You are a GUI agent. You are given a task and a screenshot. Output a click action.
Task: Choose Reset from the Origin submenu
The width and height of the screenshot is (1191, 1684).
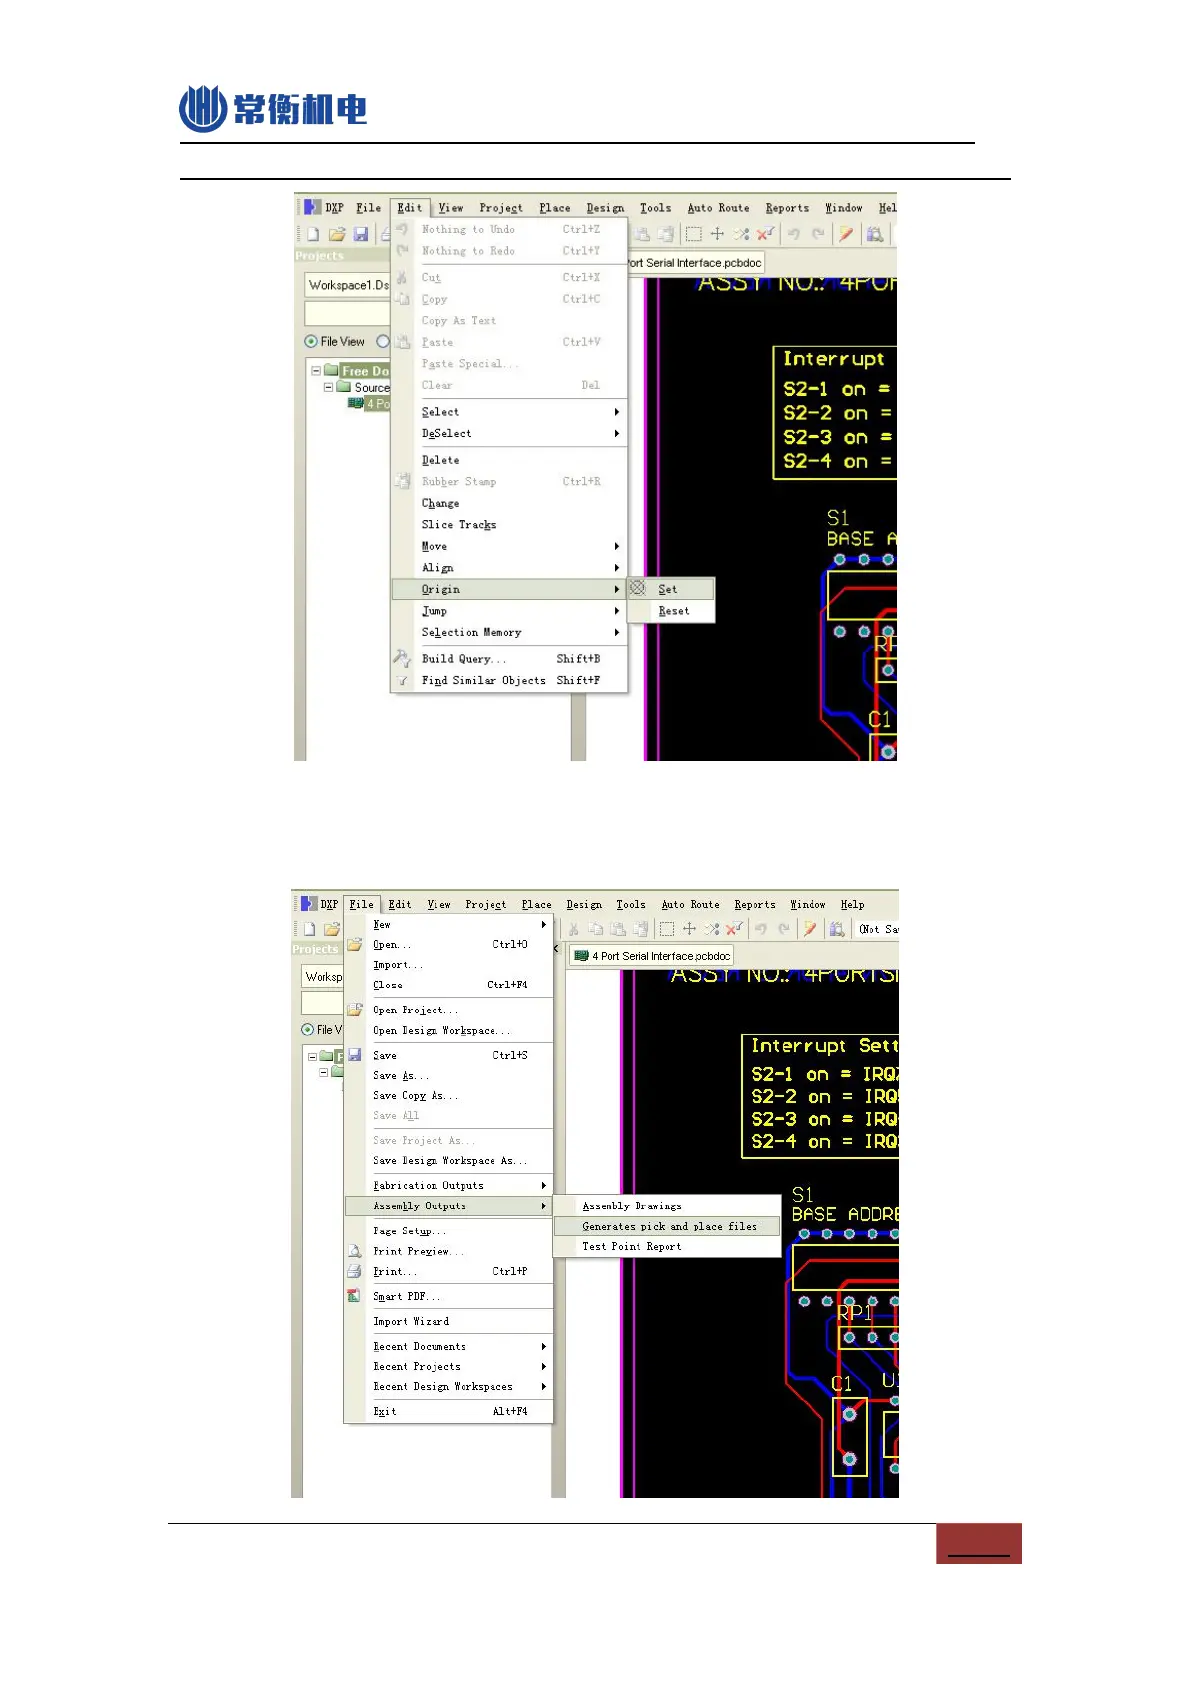[x=671, y=611]
